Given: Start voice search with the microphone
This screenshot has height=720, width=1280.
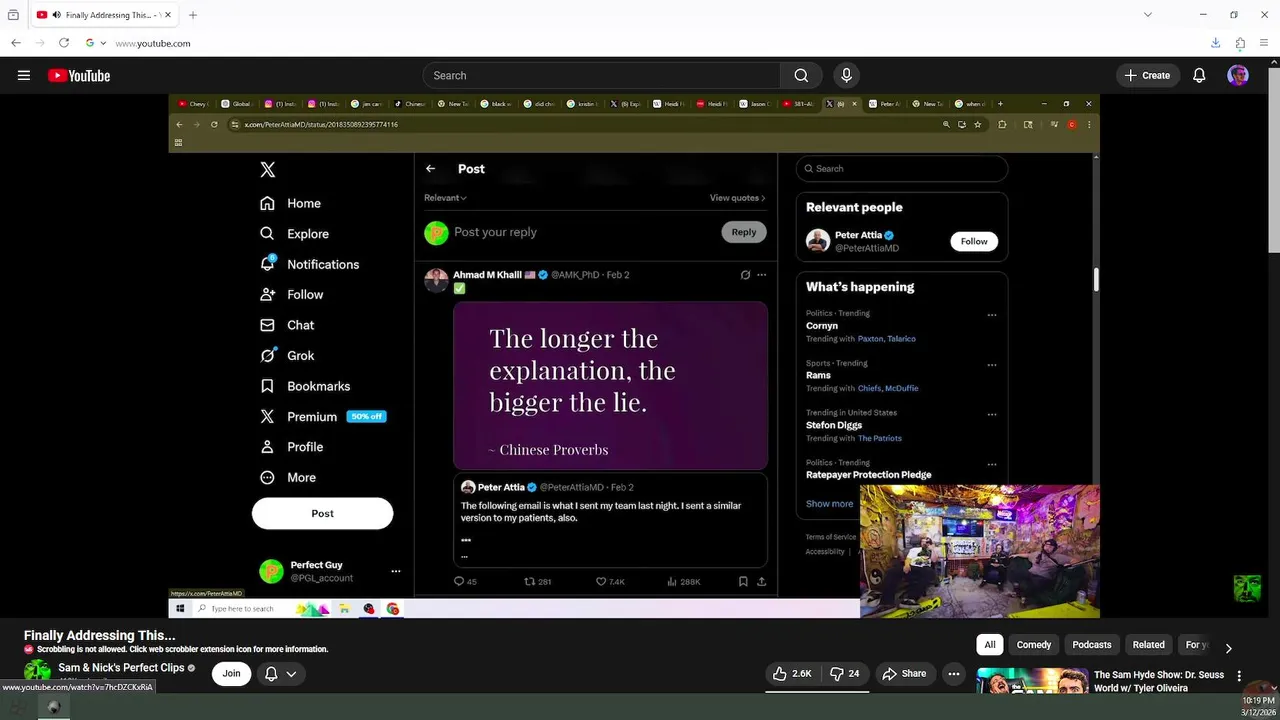Looking at the screenshot, I should (x=846, y=76).
